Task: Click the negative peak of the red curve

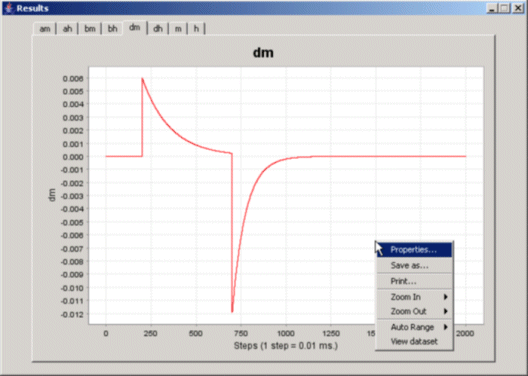Action: [x=232, y=311]
